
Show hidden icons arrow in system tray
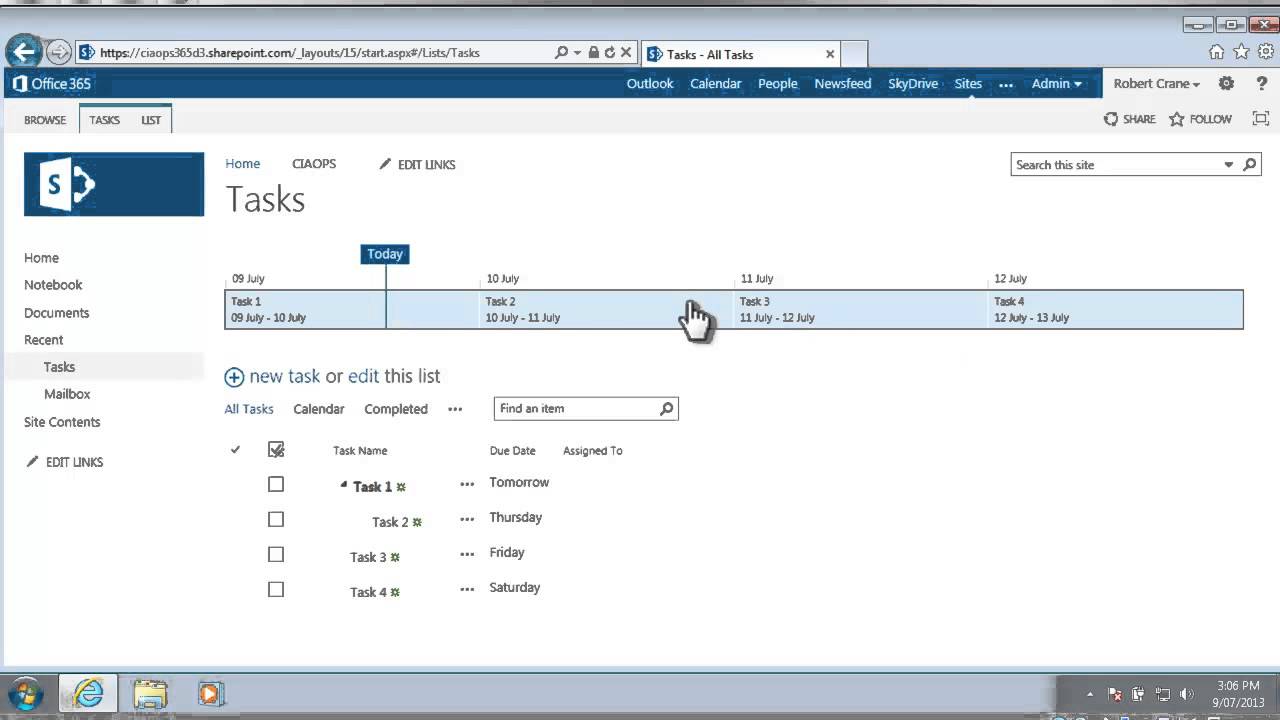pos(1090,694)
